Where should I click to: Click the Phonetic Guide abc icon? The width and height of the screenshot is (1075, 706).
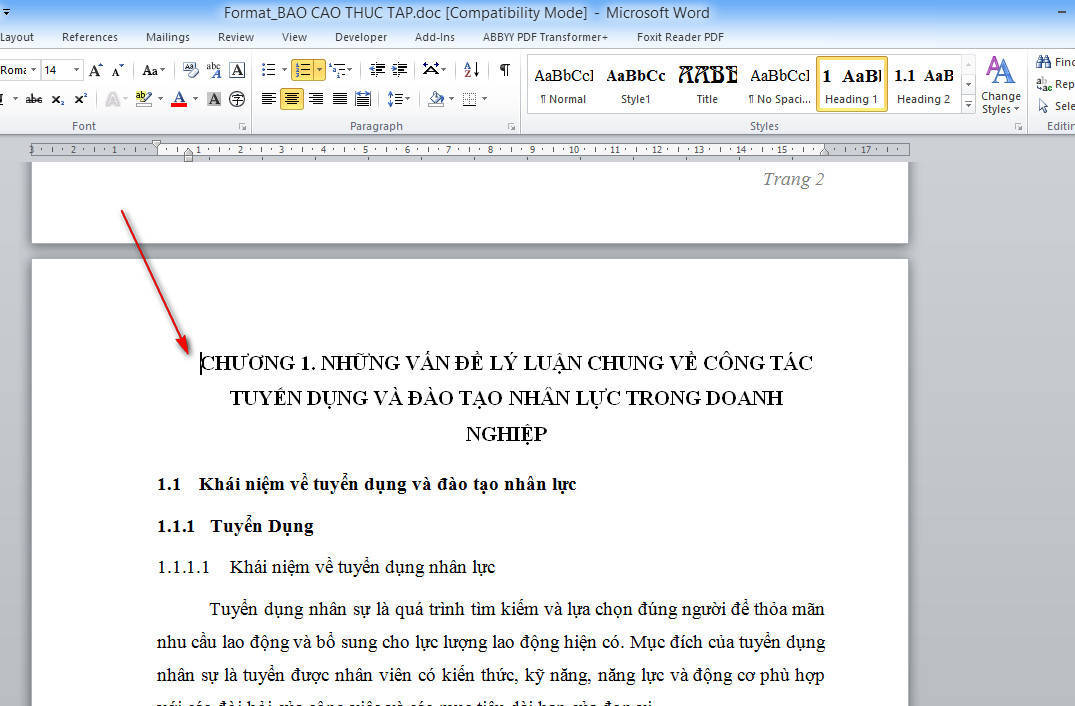point(214,70)
